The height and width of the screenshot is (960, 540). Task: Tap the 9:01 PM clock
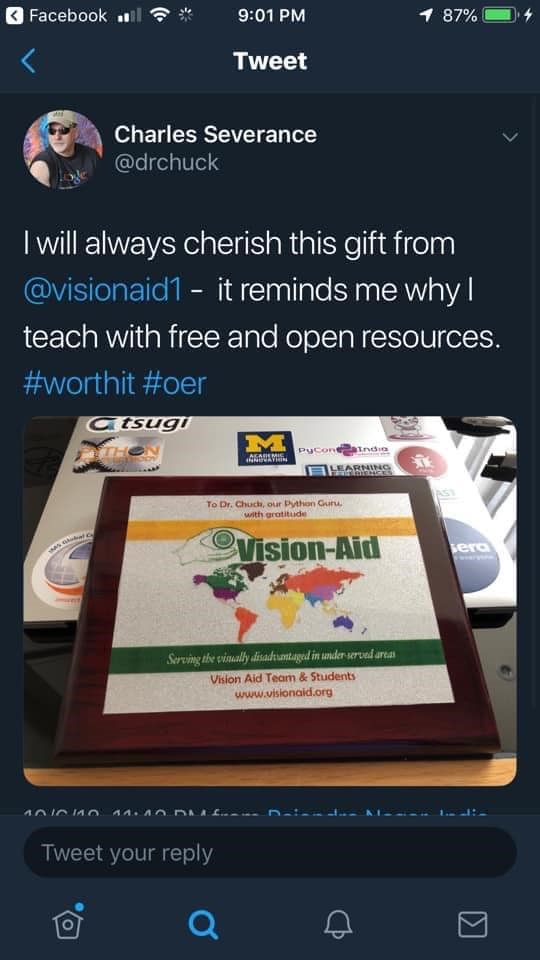pos(271,16)
